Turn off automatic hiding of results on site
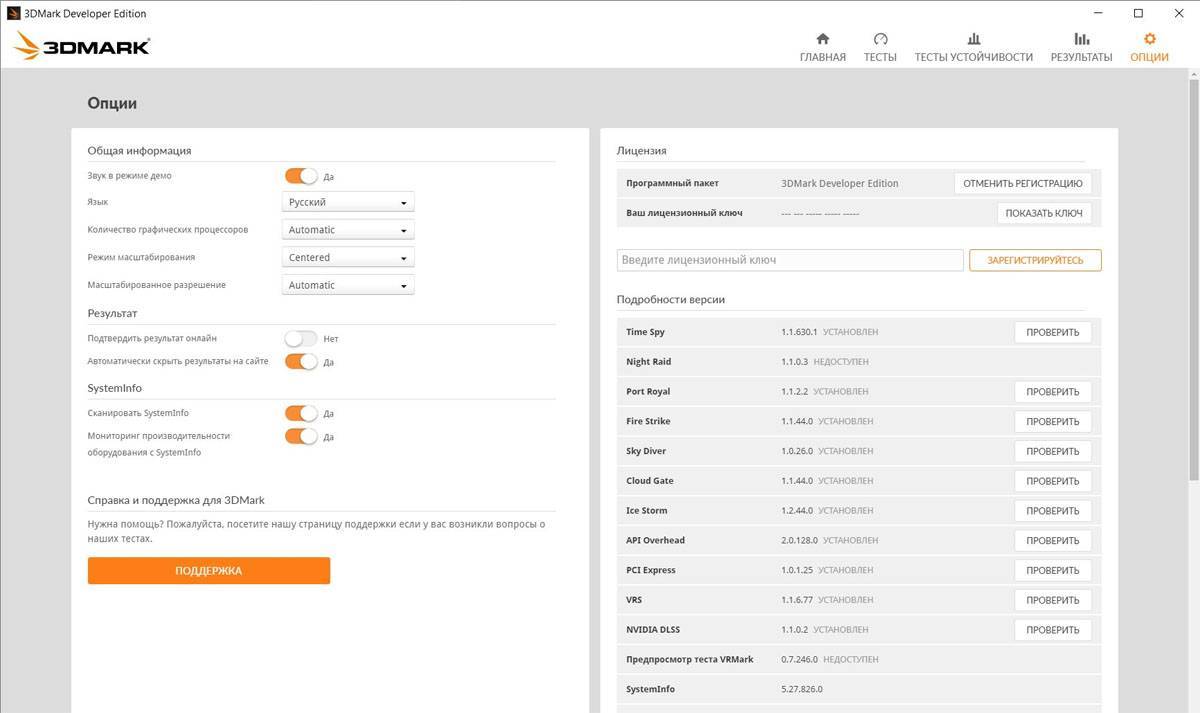1200x713 pixels. (301, 362)
